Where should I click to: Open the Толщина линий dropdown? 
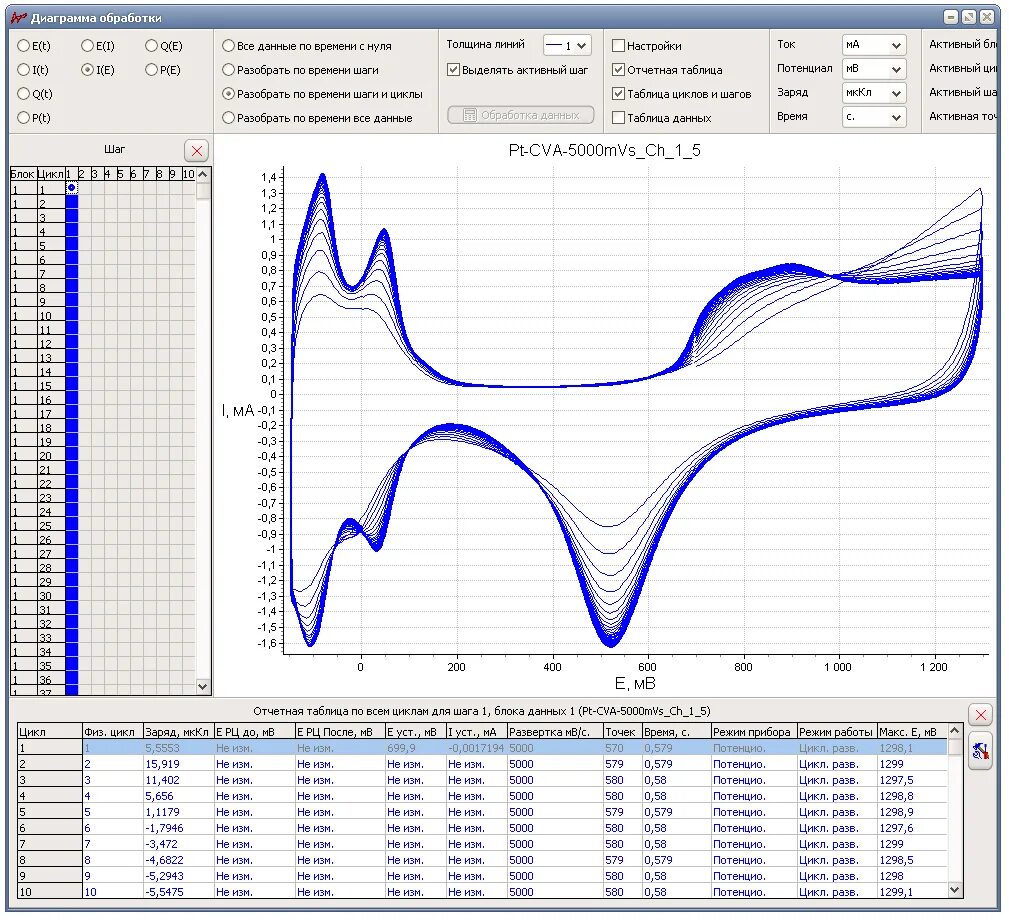click(x=567, y=45)
